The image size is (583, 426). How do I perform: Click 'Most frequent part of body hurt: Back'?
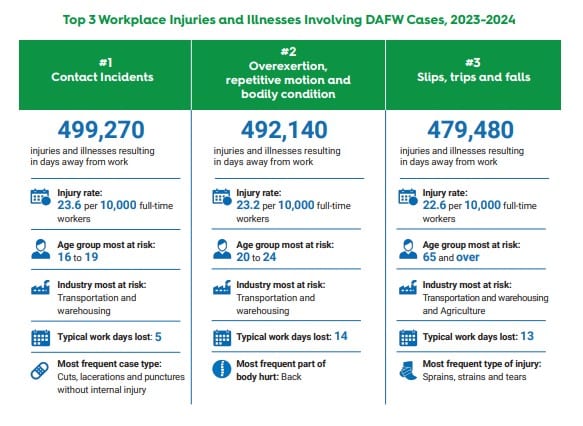click(x=281, y=370)
